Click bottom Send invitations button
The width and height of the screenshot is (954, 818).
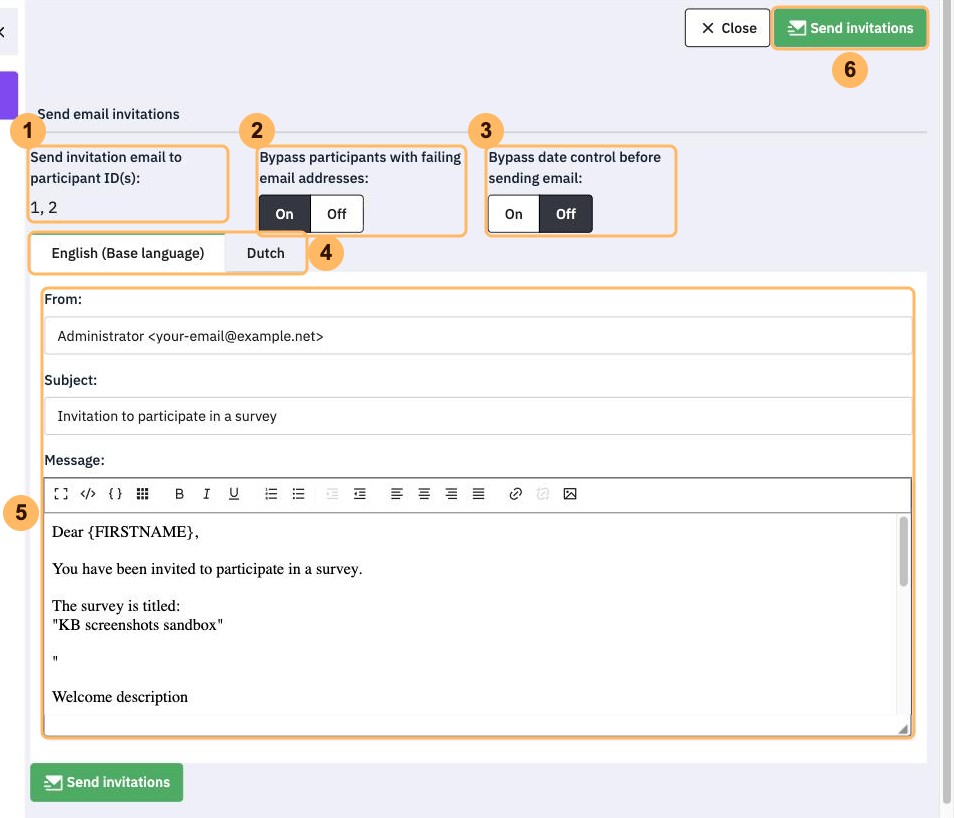[x=106, y=782]
